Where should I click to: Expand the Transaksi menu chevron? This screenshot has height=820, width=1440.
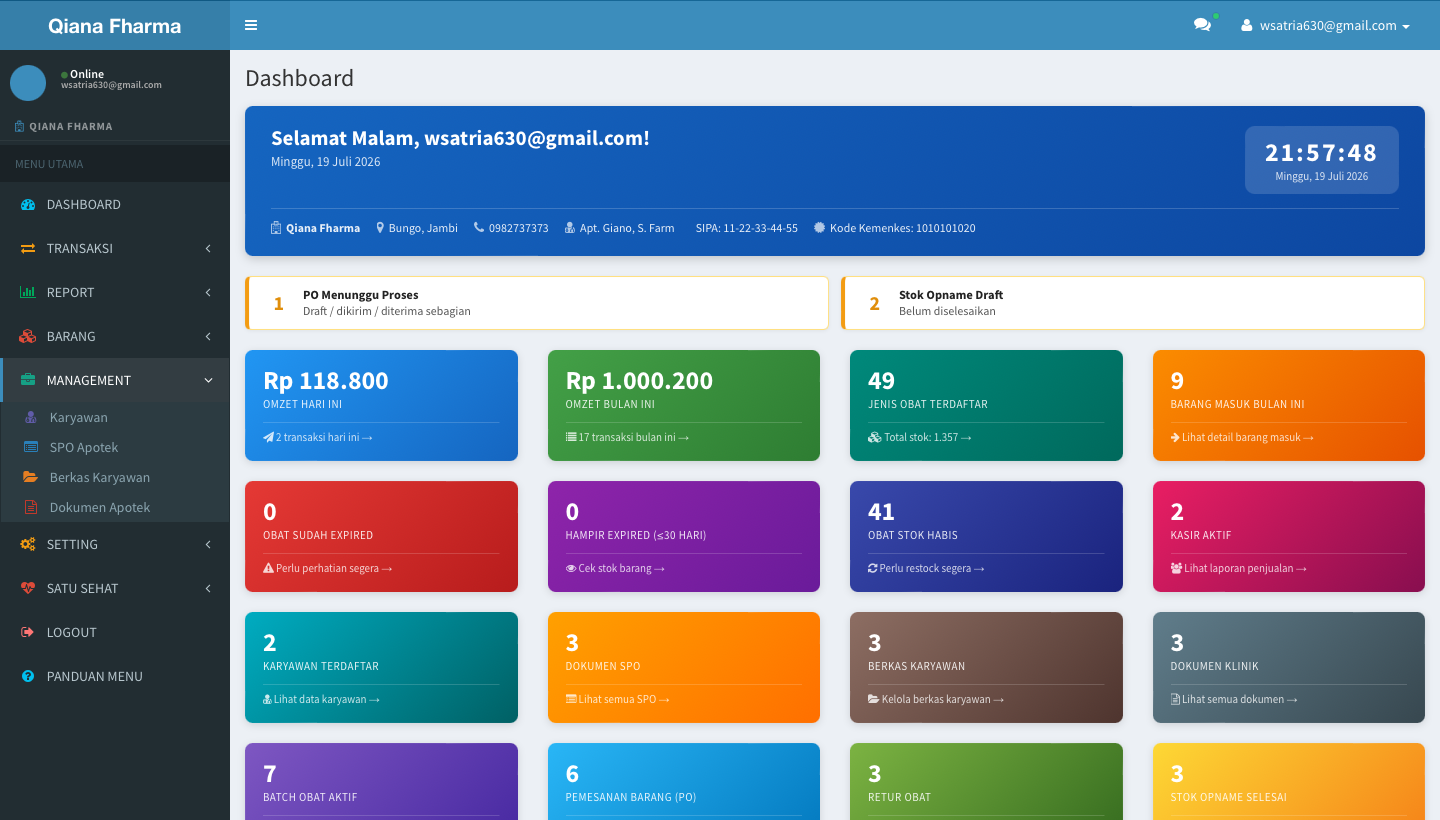click(208, 248)
